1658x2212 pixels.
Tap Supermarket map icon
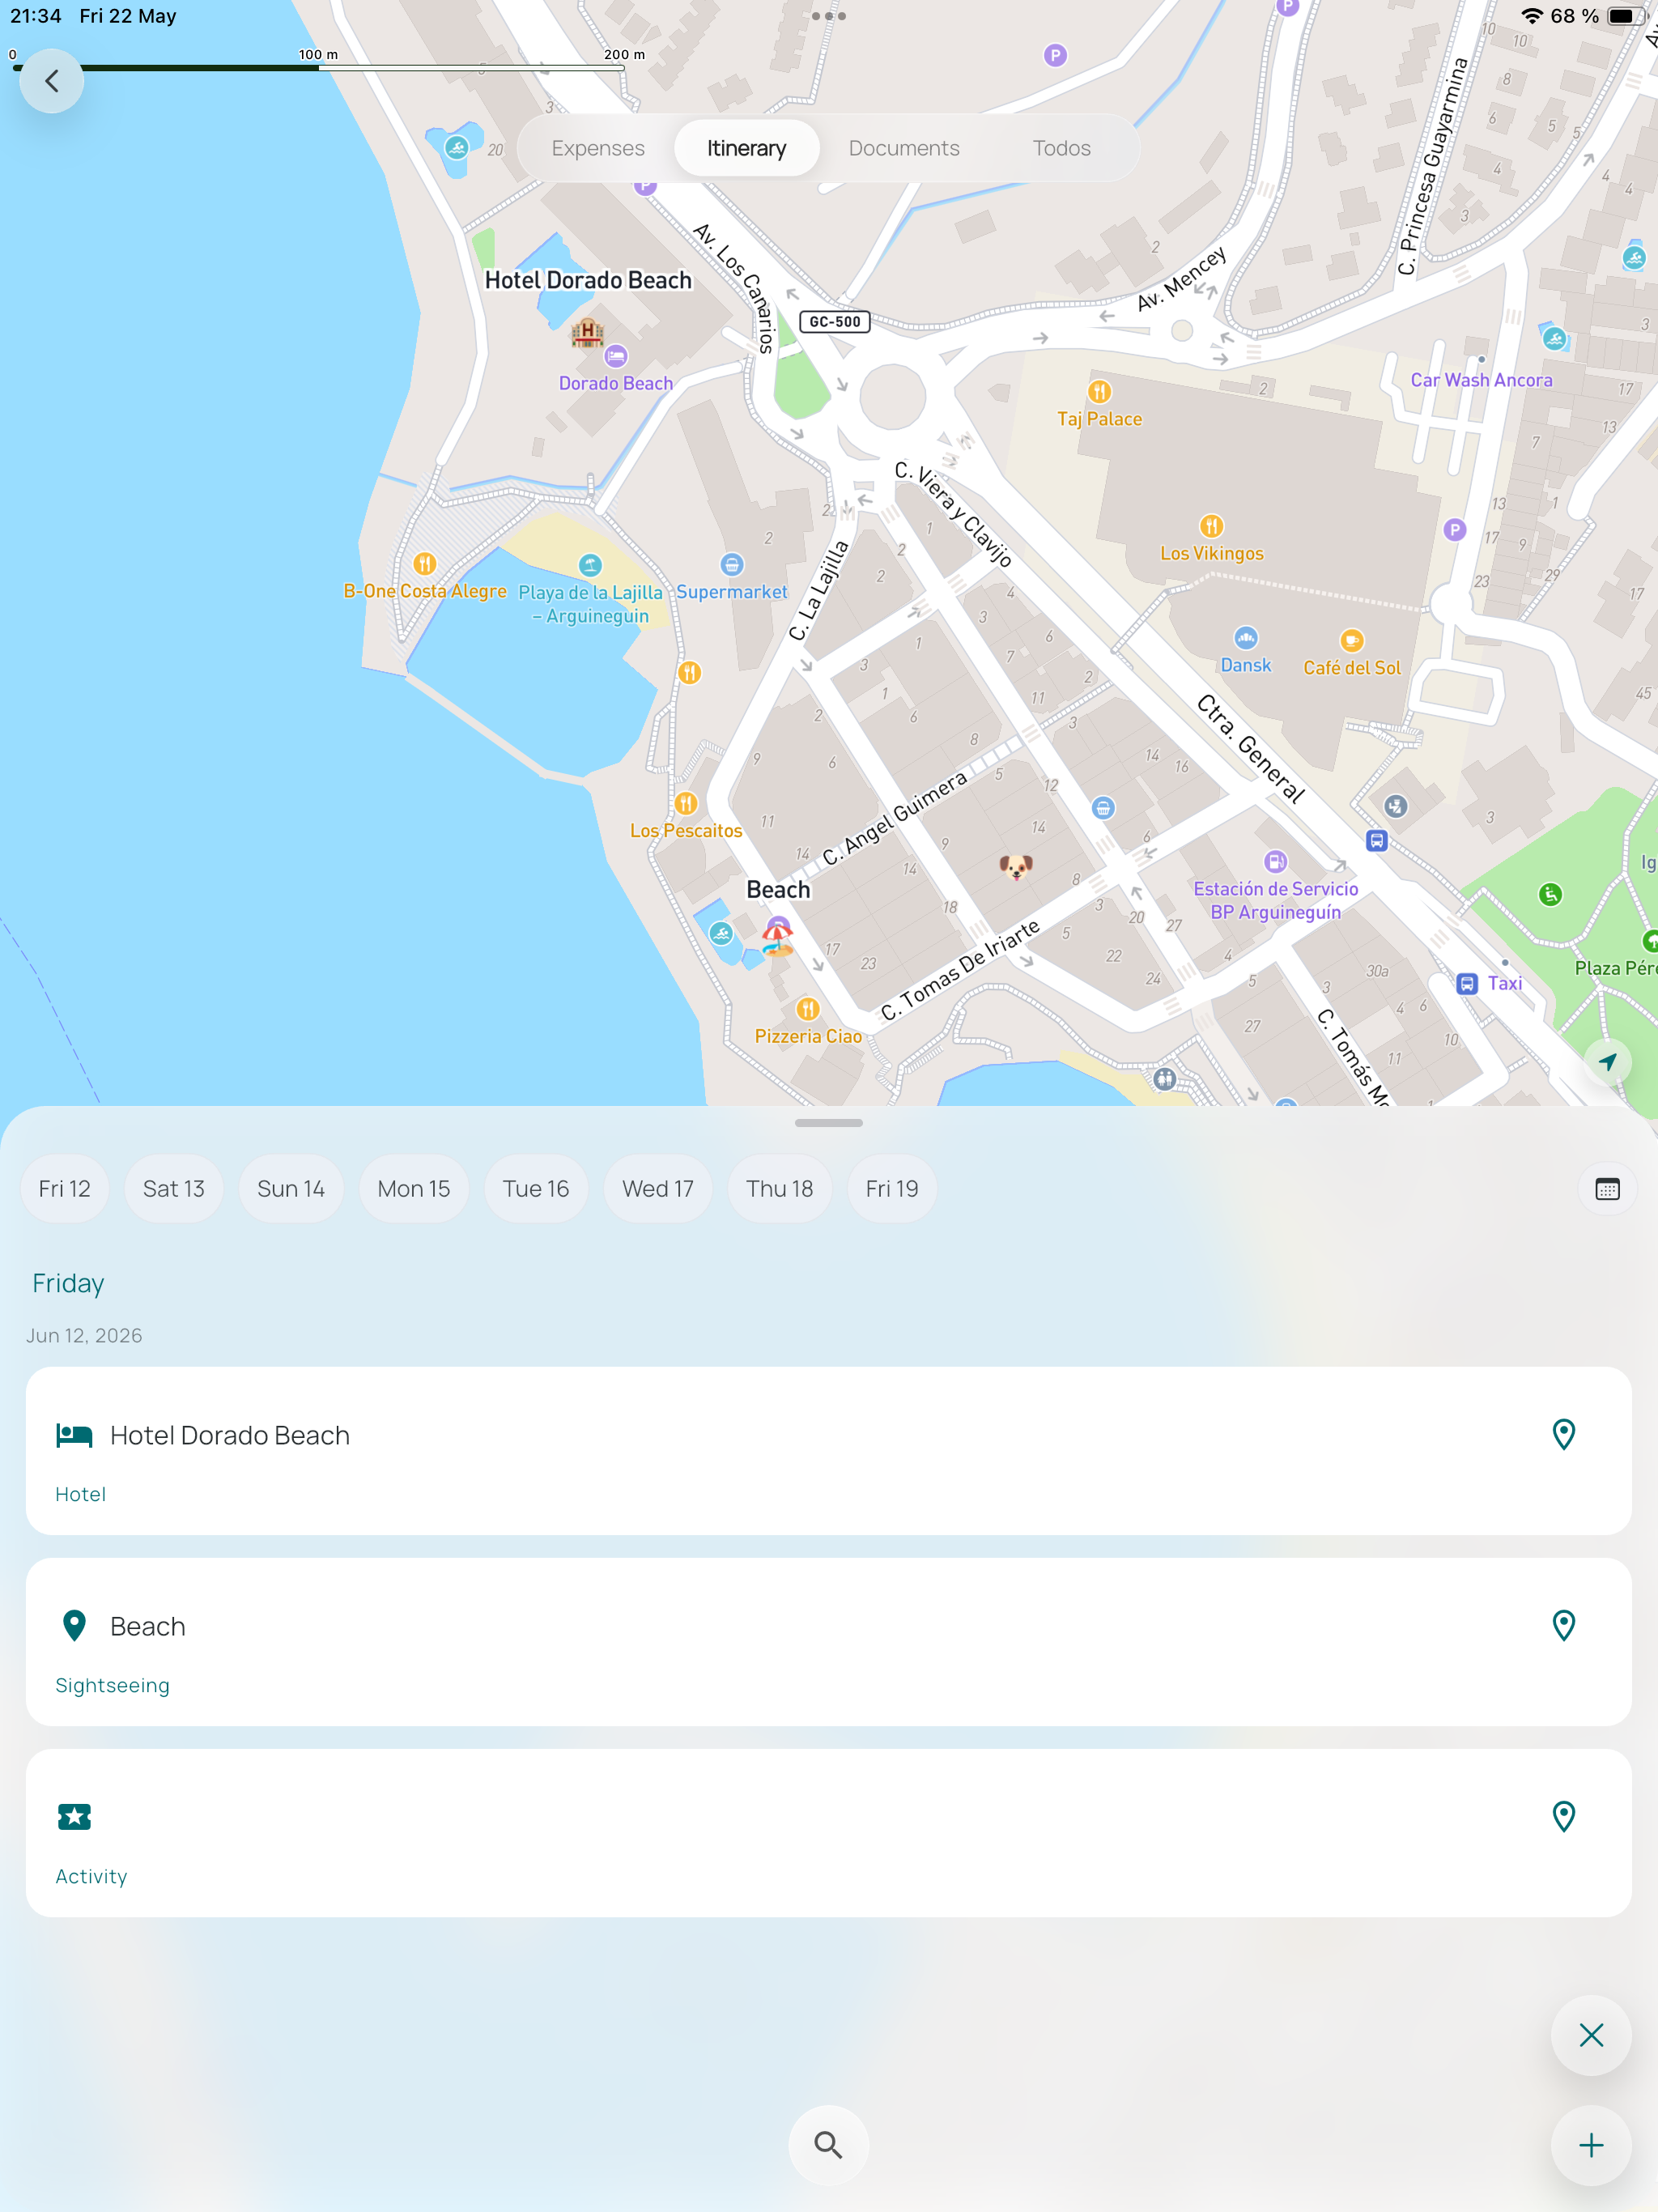click(x=732, y=565)
